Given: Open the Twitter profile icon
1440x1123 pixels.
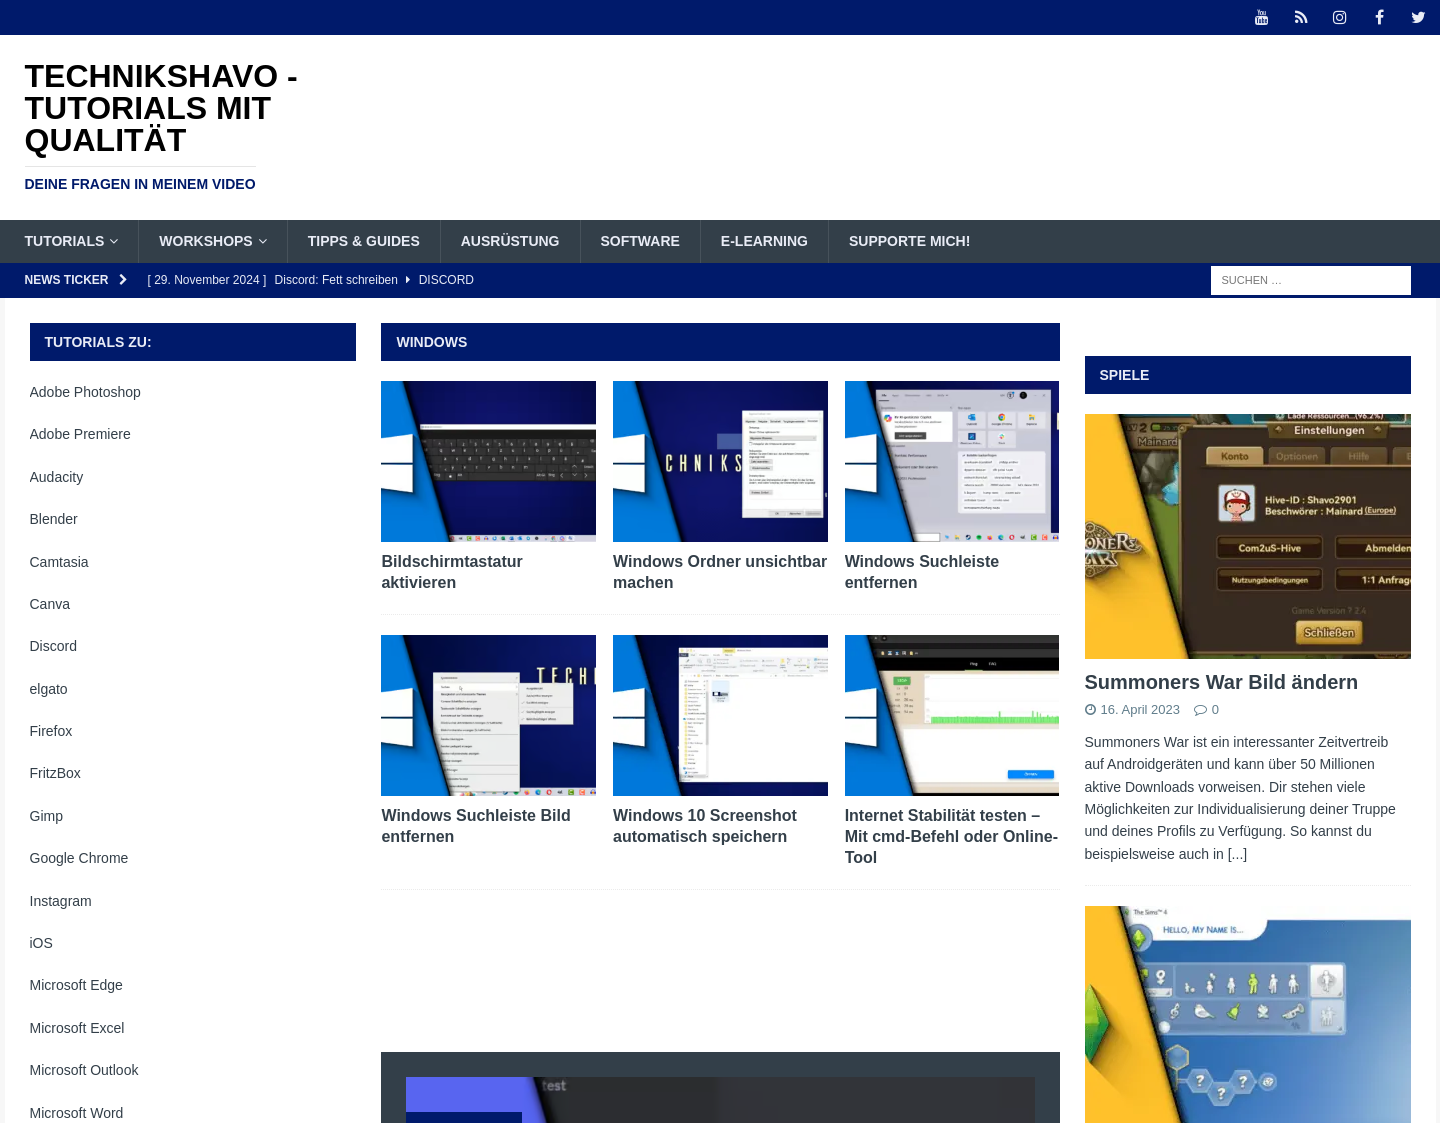Looking at the screenshot, I should click(x=1418, y=17).
